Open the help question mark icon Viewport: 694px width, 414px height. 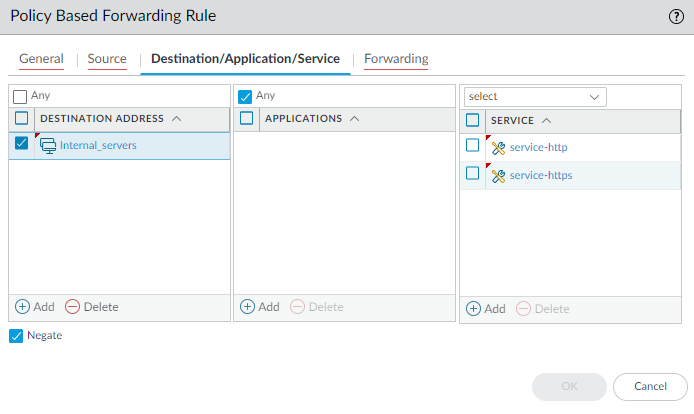[676, 17]
